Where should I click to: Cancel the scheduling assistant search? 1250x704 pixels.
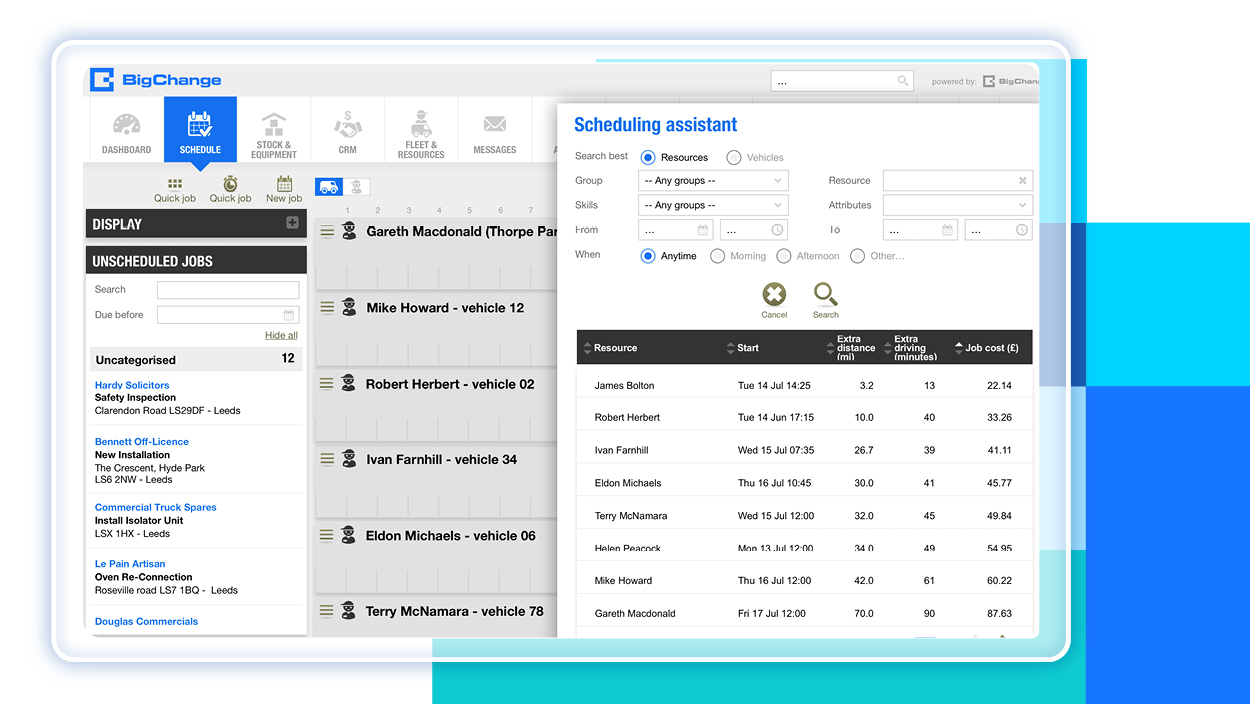pyautogui.click(x=774, y=299)
